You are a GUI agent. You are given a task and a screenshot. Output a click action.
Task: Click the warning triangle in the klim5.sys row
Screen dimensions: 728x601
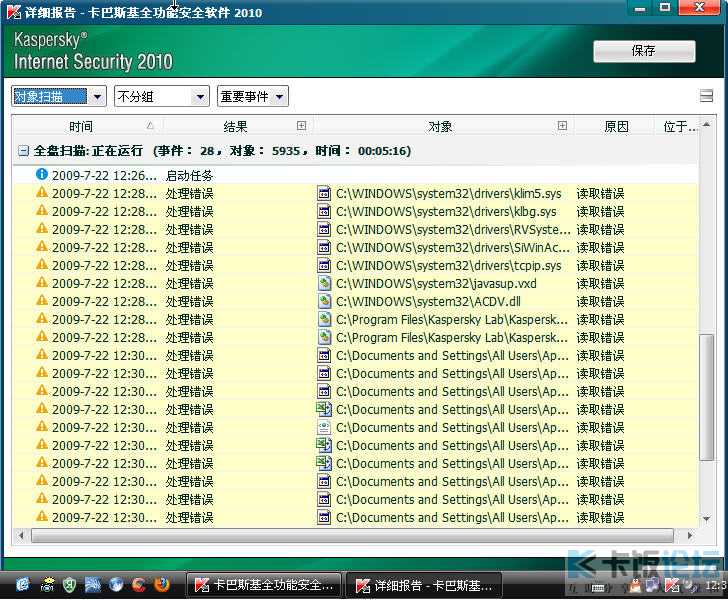click(42, 193)
